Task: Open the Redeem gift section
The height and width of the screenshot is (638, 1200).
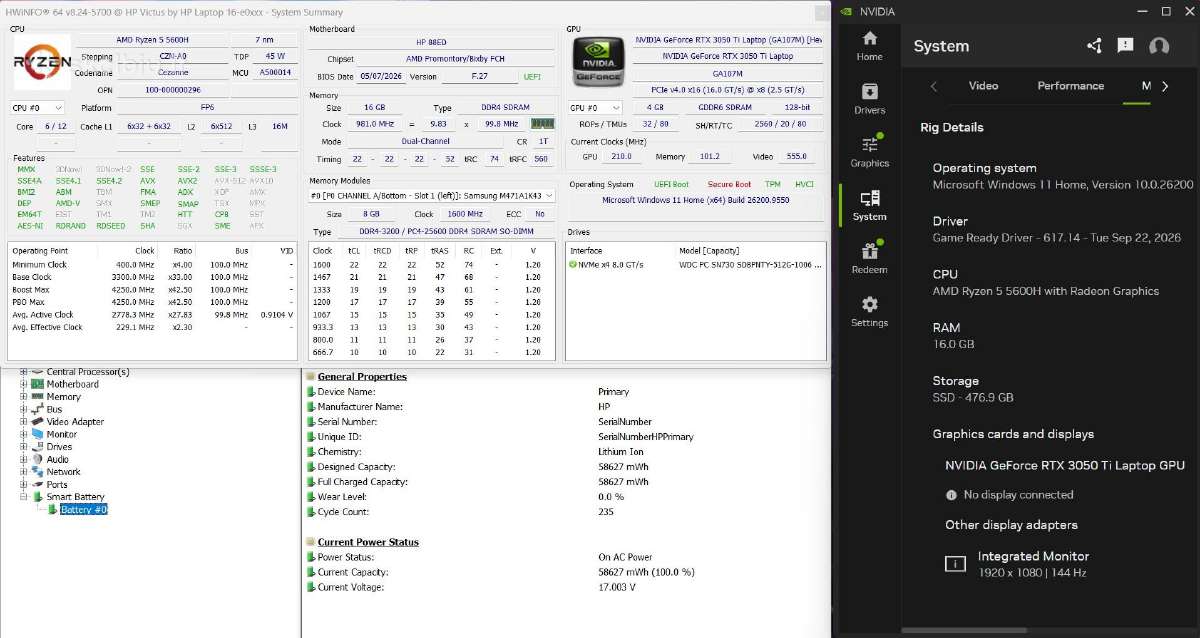Action: (x=869, y=259)
